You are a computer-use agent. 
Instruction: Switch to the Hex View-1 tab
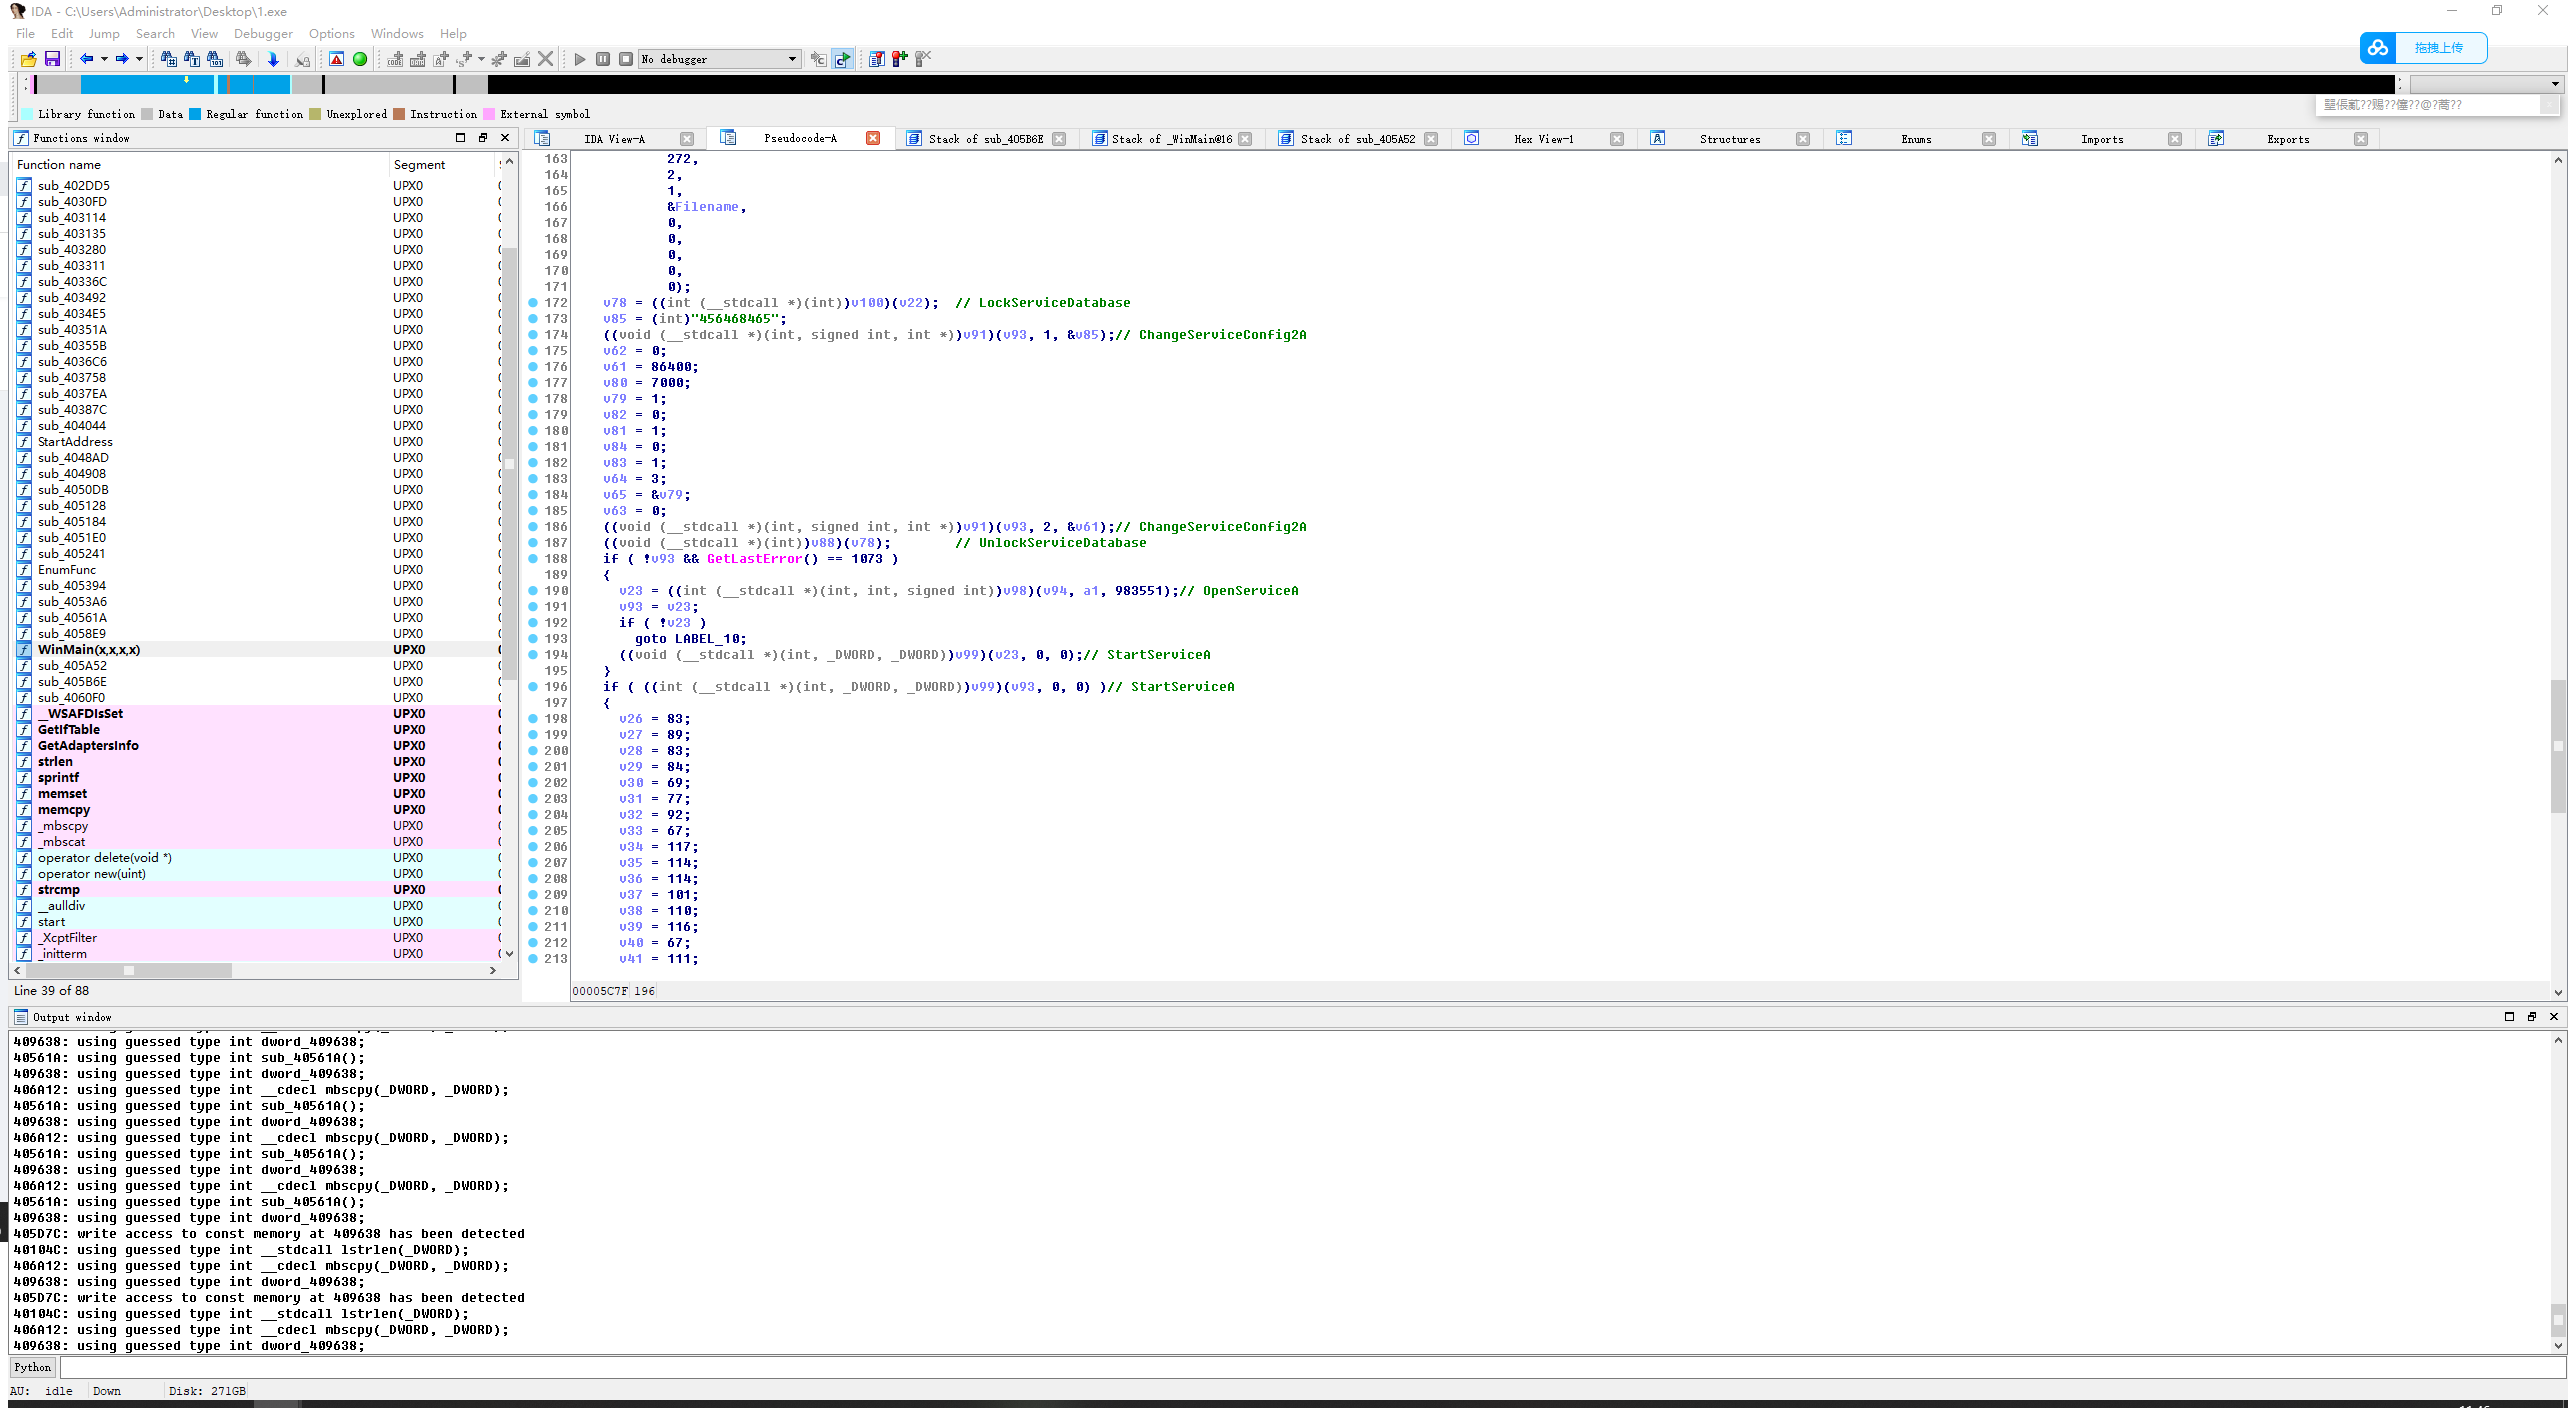pyautogui.click(x=1543, y=139)
